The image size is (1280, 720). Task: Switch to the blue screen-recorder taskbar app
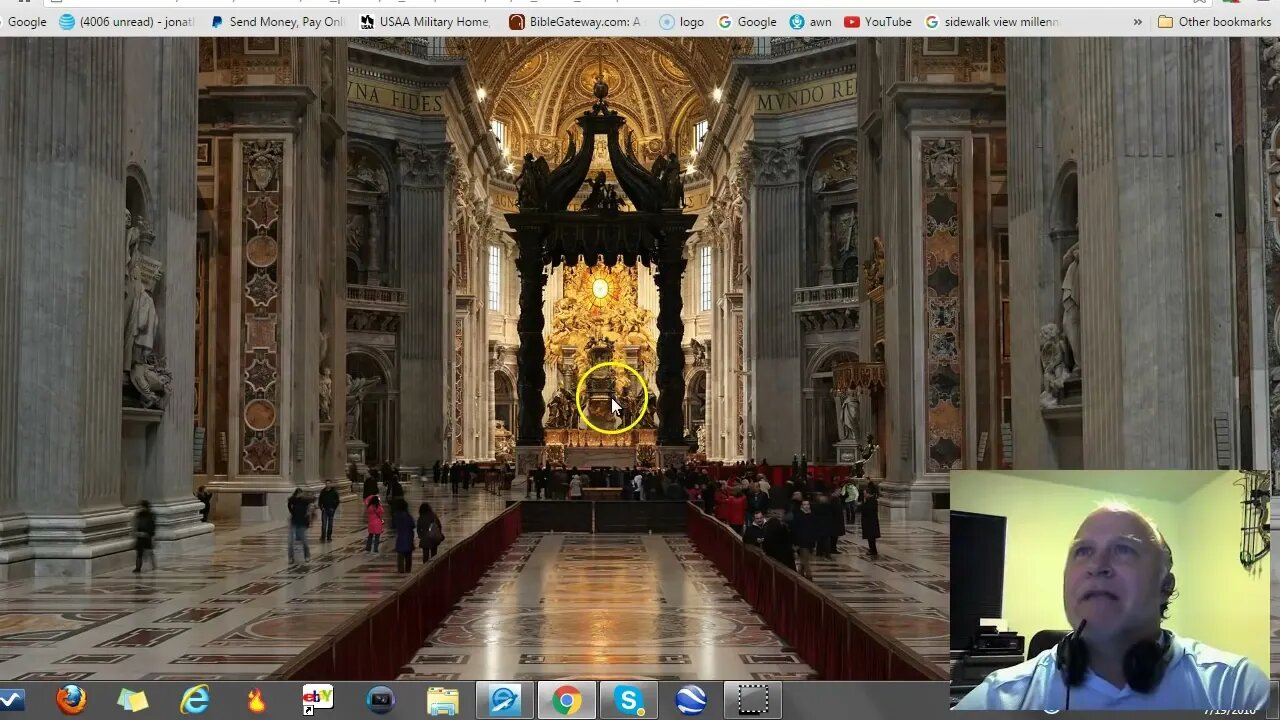504,700
